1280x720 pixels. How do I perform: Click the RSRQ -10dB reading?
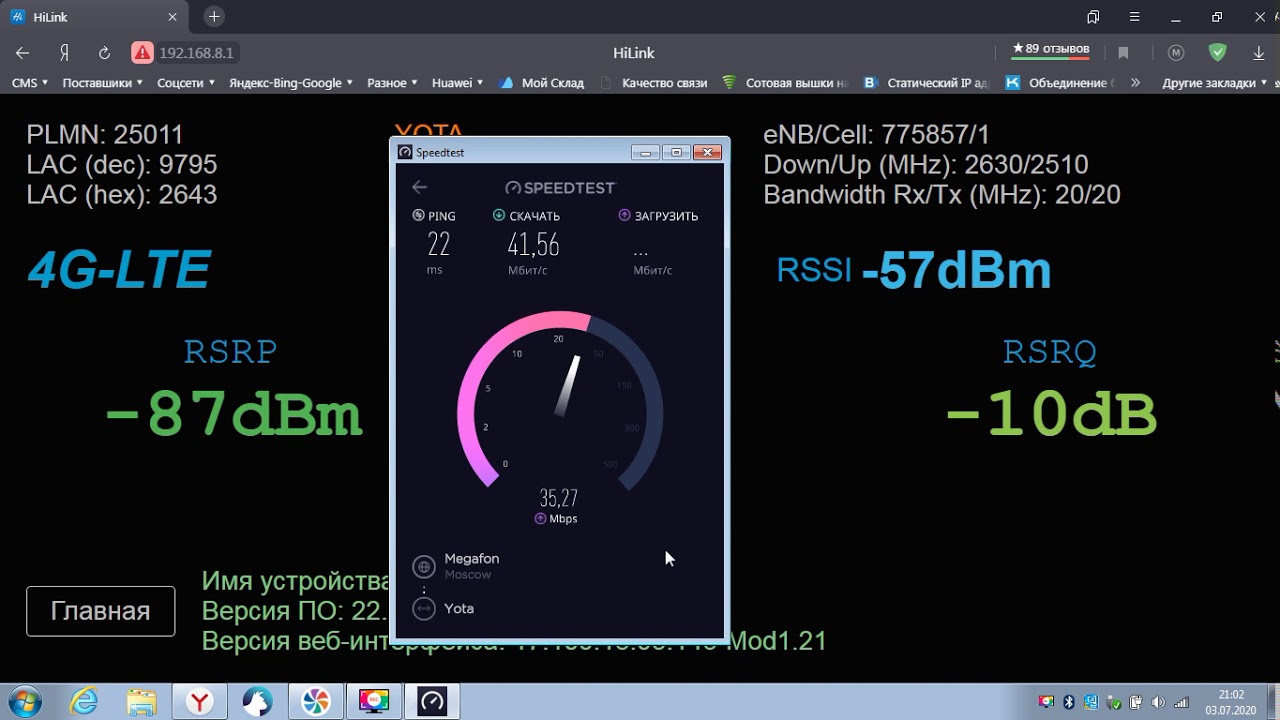coord(1050,416)
